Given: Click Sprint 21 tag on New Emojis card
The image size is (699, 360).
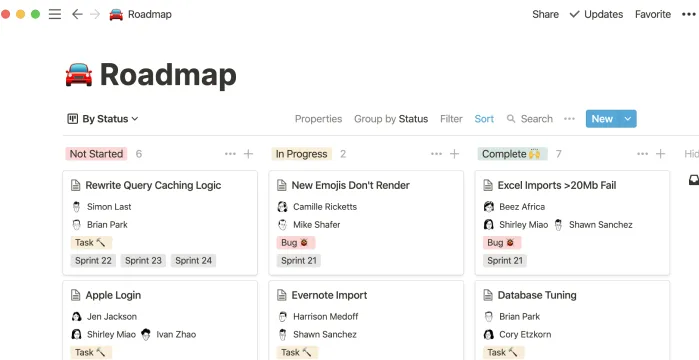Looking at the screenshot, I should 299,261.
